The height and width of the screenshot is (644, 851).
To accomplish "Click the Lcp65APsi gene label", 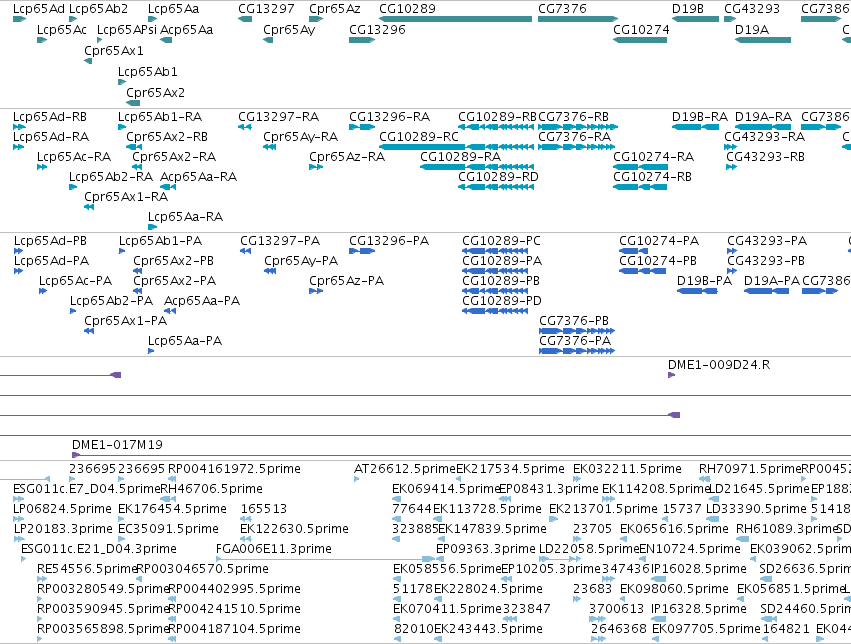I will (x=127, y=29).
